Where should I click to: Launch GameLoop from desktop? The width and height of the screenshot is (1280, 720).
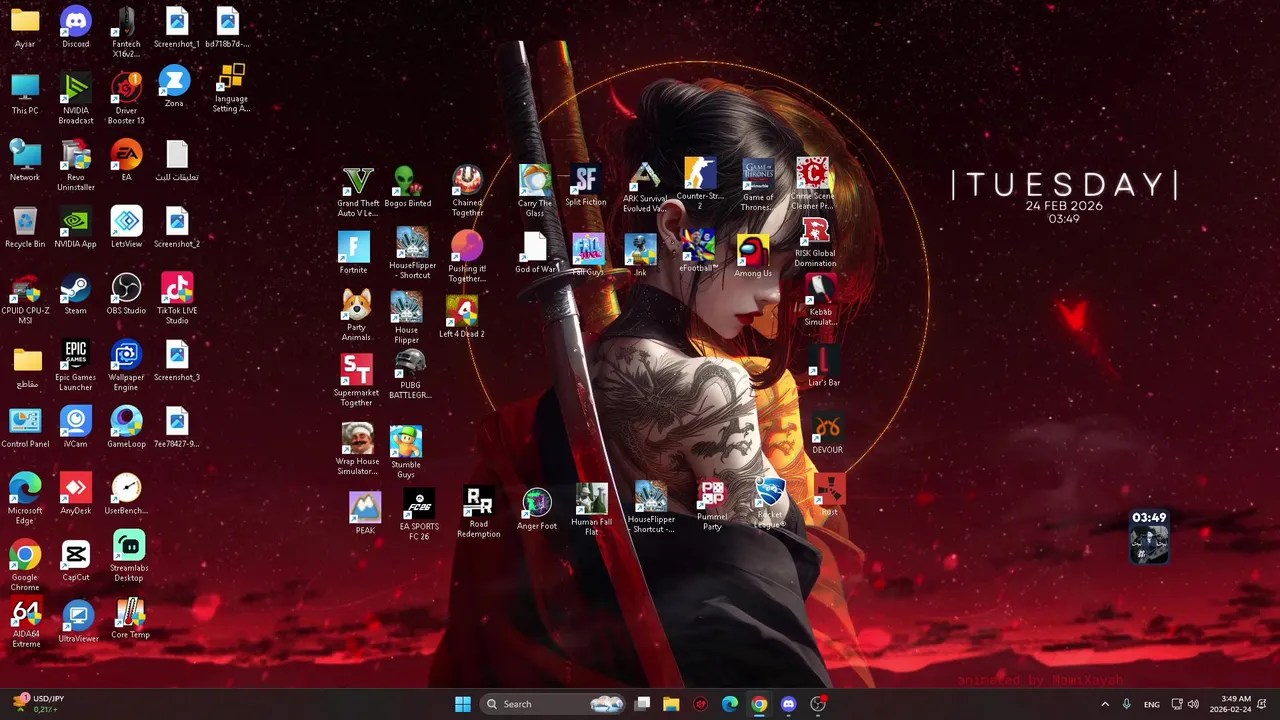(126, 427)
